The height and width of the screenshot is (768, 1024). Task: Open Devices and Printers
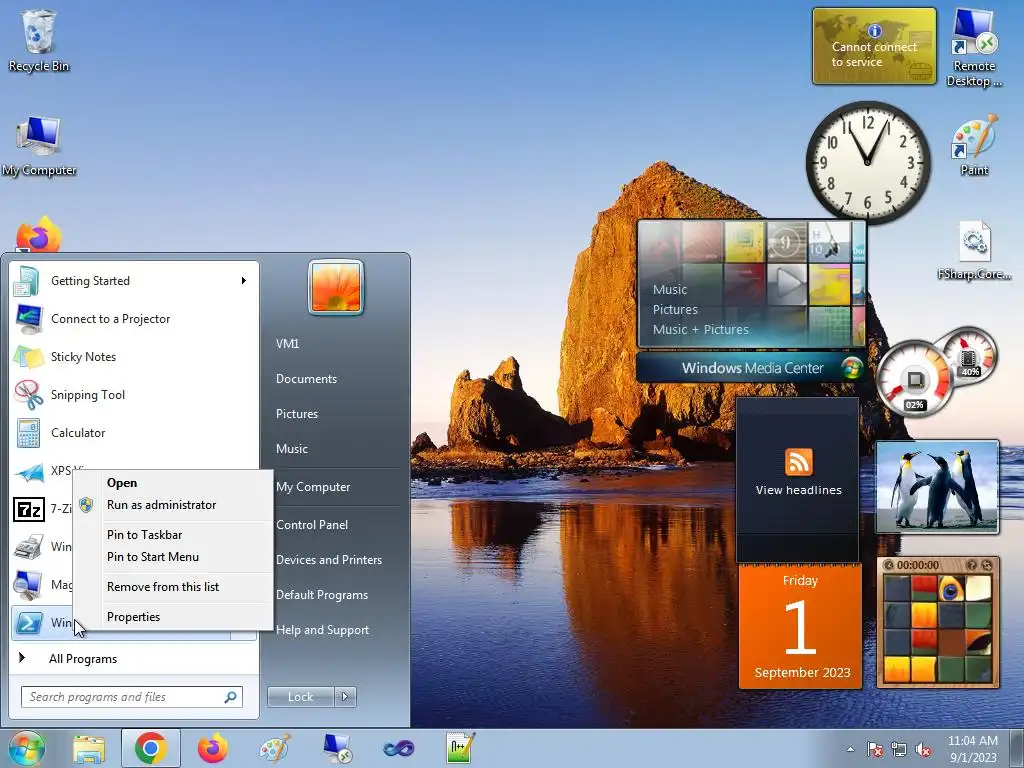click(x=329, y=560)
